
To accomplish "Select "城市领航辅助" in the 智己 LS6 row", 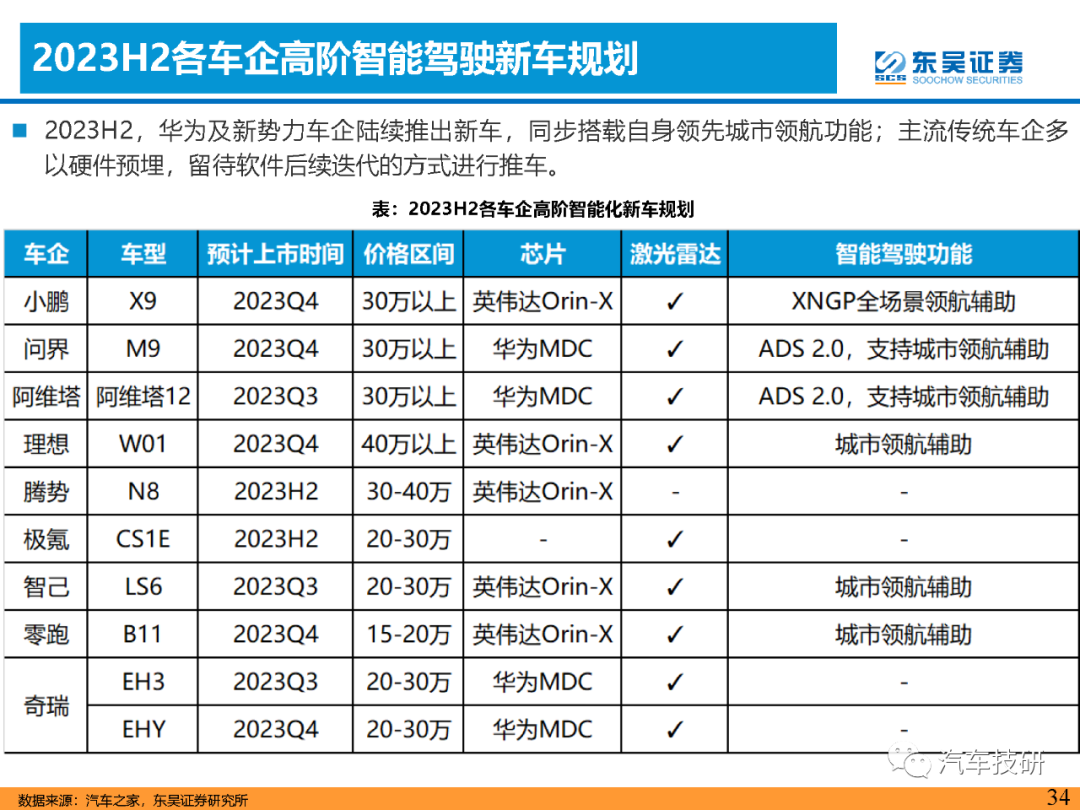I will tap(904, 587).
